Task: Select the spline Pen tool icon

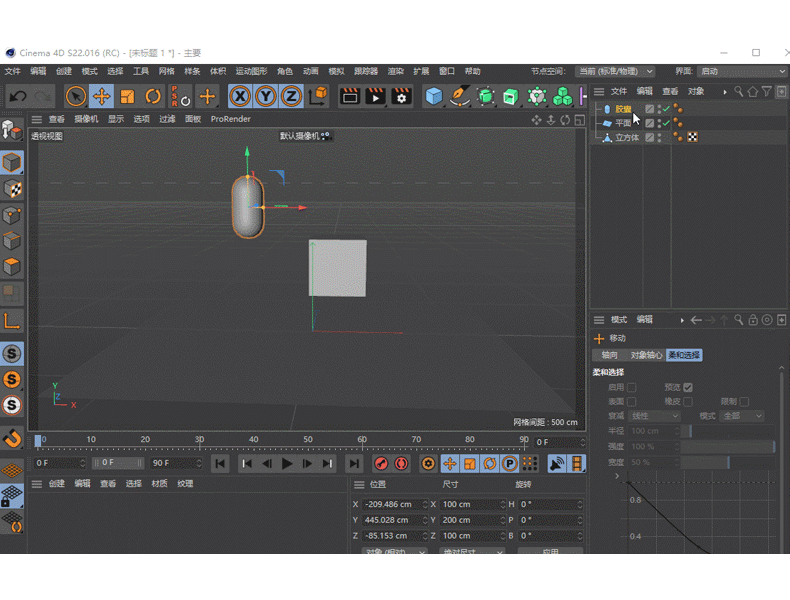Action: [x=459, y=96]
